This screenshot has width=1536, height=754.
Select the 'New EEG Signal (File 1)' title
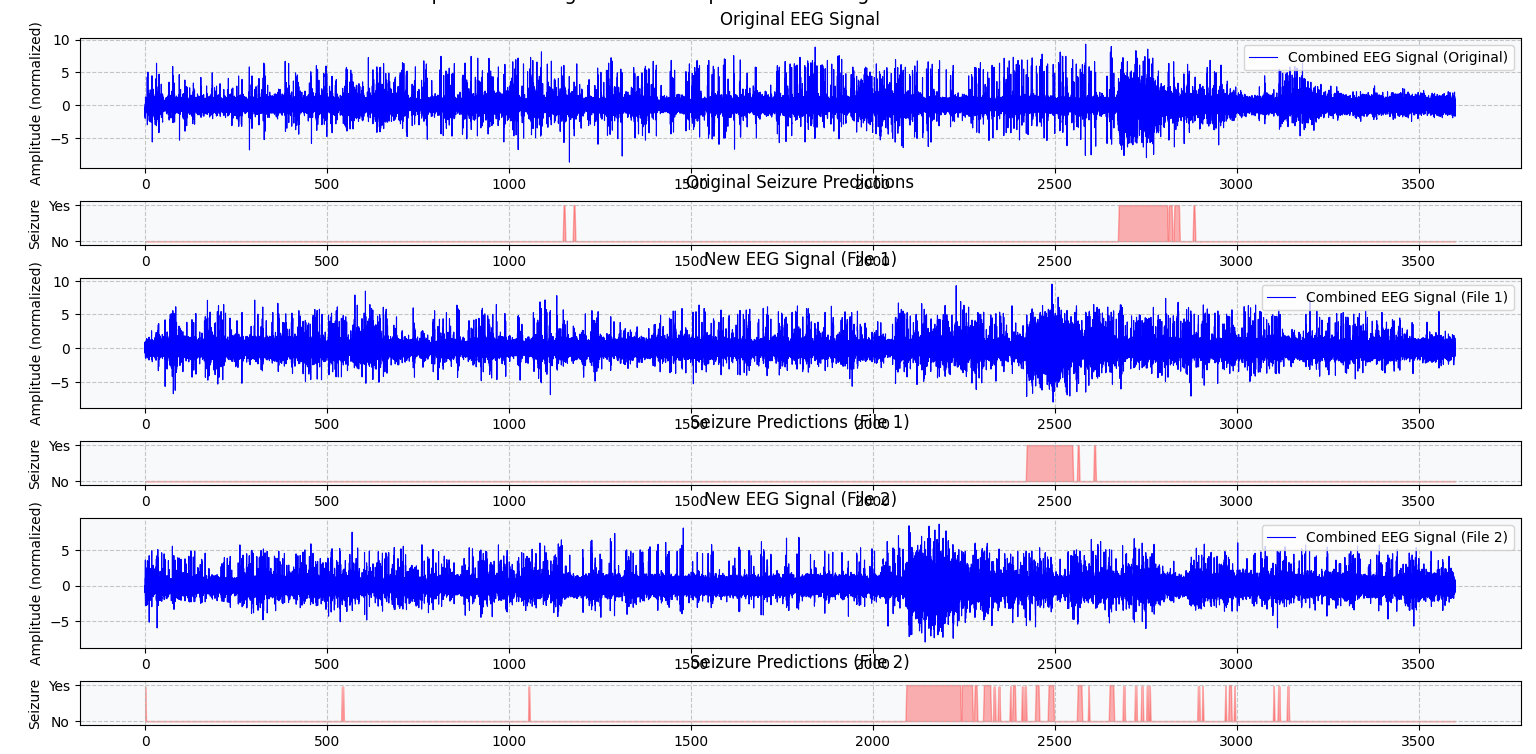coord(799,259)
